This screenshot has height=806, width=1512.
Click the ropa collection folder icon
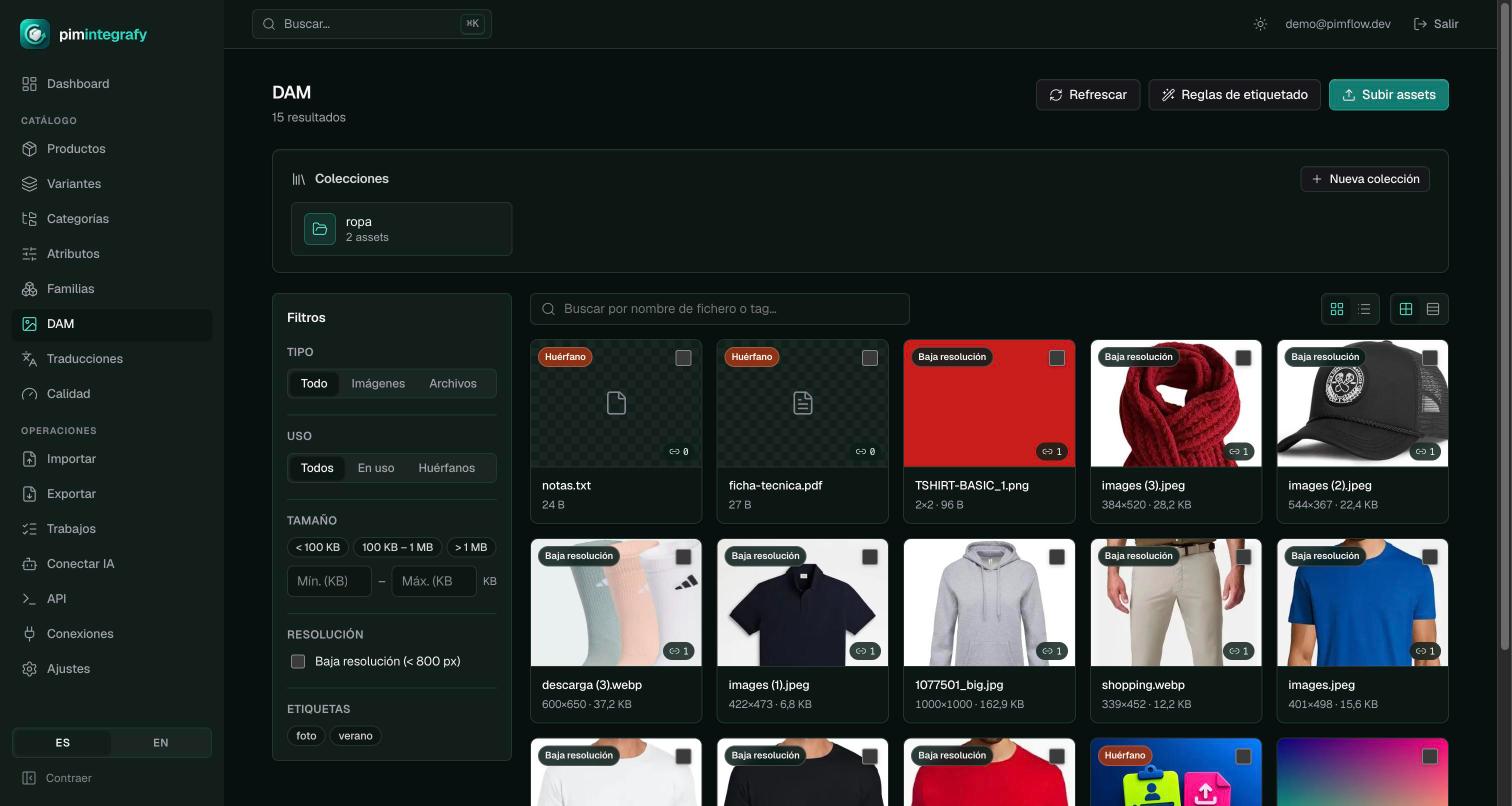[x=320, y=229]
